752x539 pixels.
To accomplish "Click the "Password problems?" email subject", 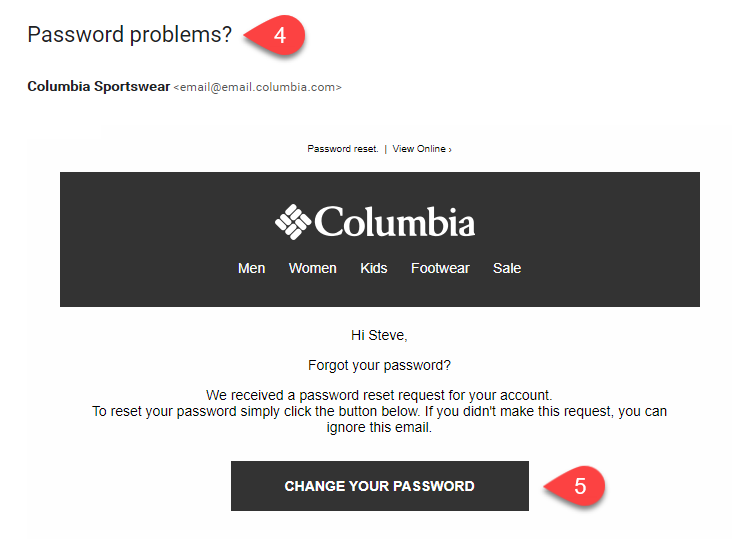I will pyautogui.click(x=129, y=35).
